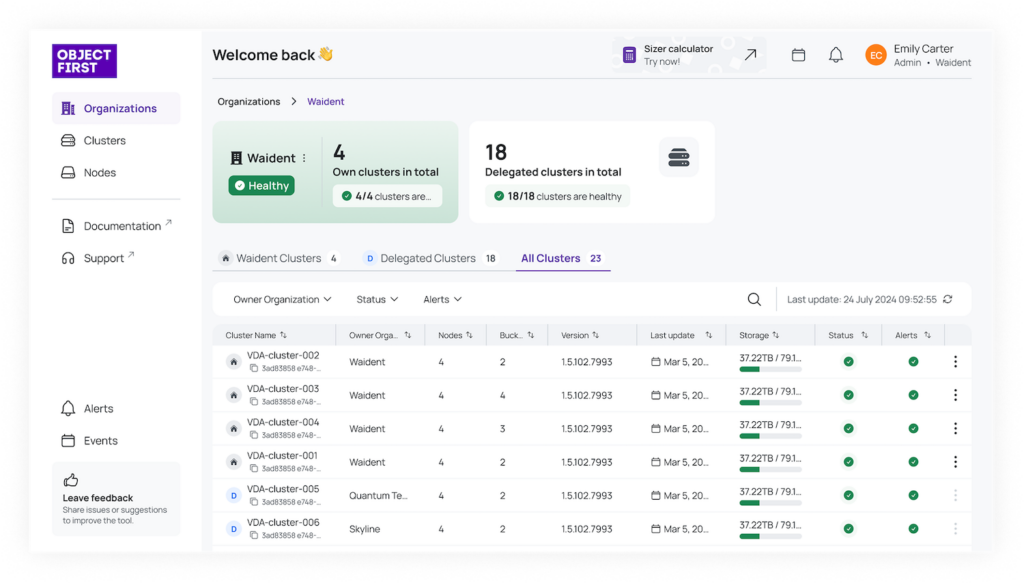This screenshot has width=1024, height=583.
Task: Click the Quantum Te... owner cell
Action: 378,496
